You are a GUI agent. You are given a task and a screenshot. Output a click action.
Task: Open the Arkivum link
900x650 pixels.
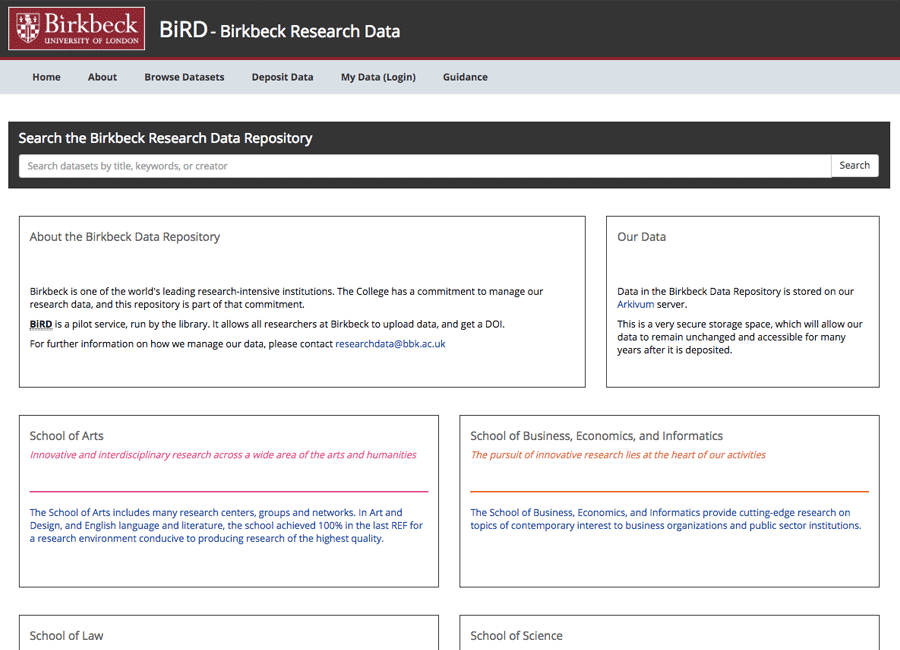[635, 304]
